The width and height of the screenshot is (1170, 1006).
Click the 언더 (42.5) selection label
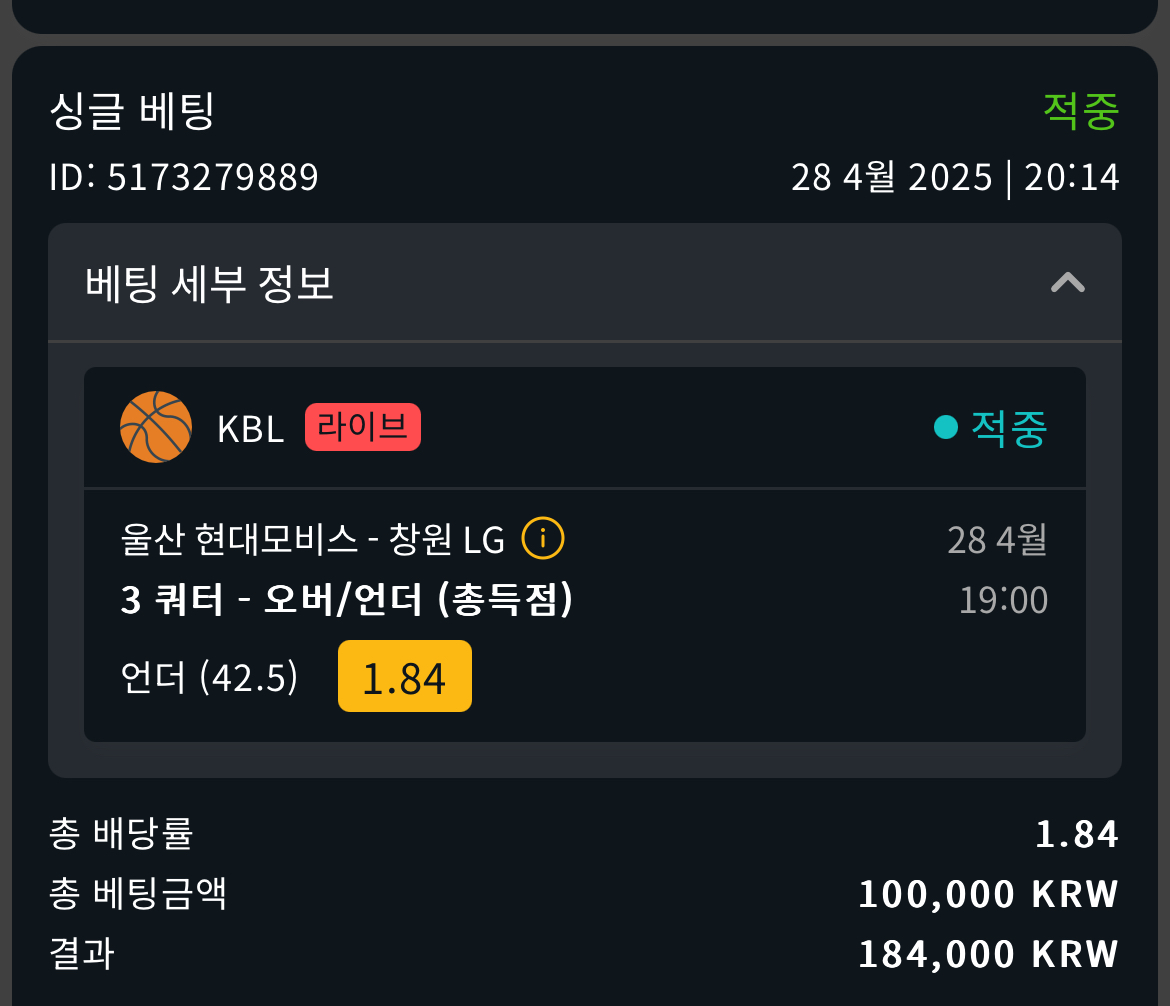pos(209,677)
